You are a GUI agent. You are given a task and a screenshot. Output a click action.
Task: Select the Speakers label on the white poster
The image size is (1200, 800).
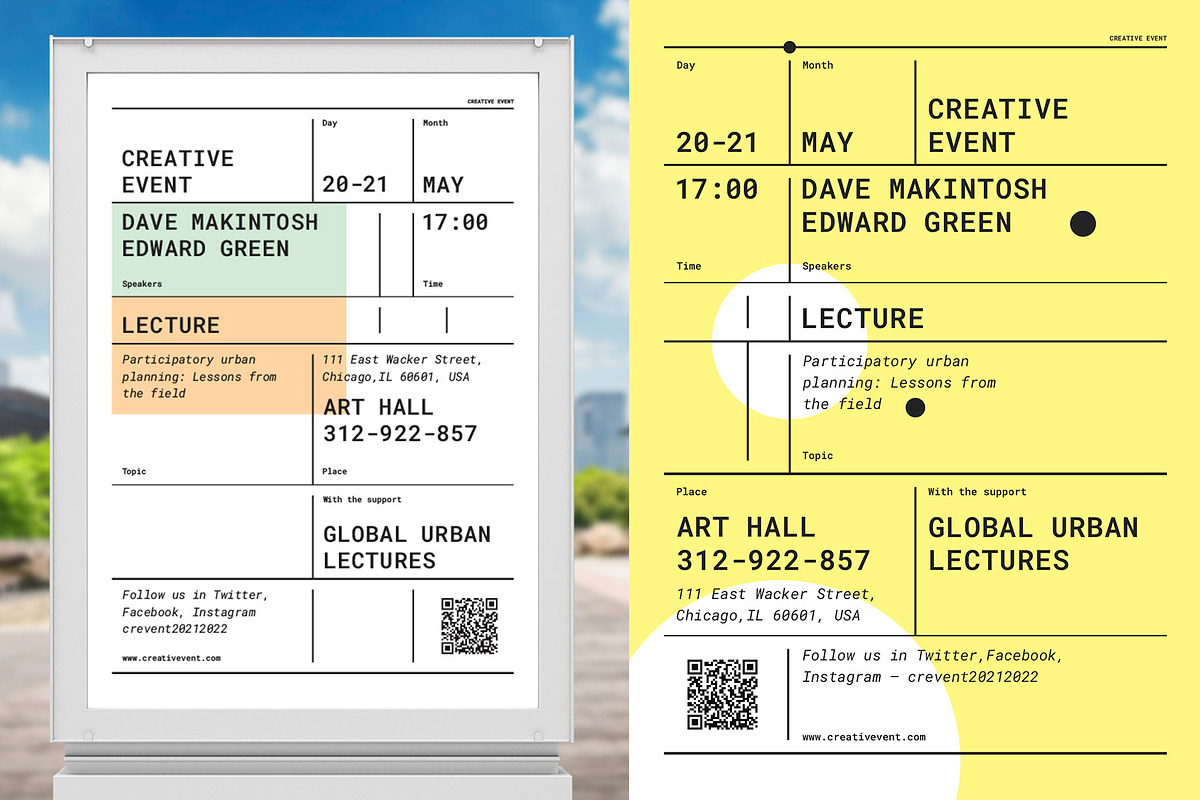(x=142, y=284)
